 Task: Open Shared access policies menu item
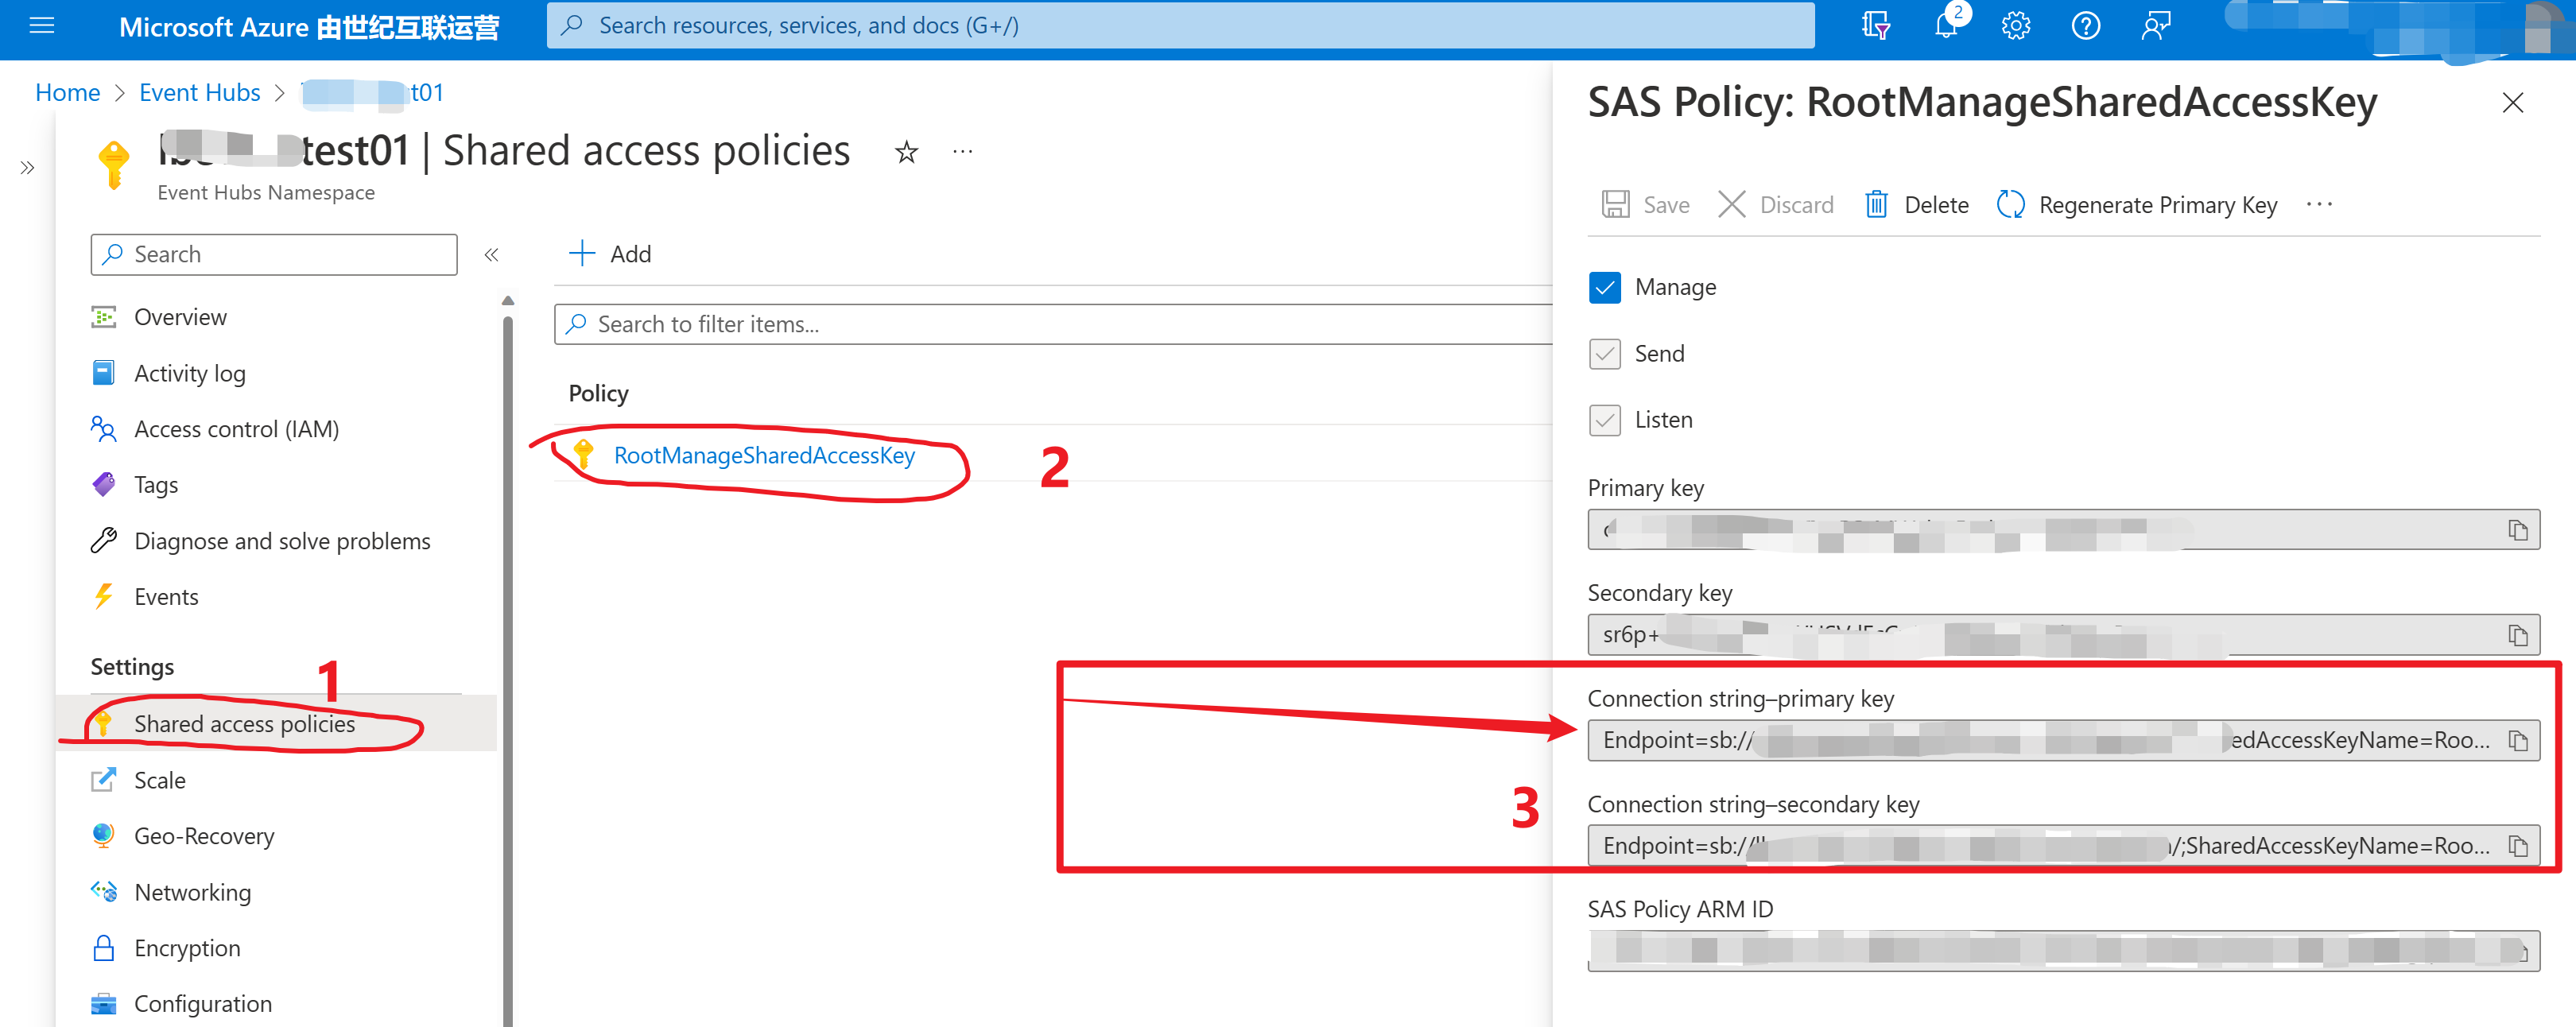pyautogui.click(x=244, y=724)
